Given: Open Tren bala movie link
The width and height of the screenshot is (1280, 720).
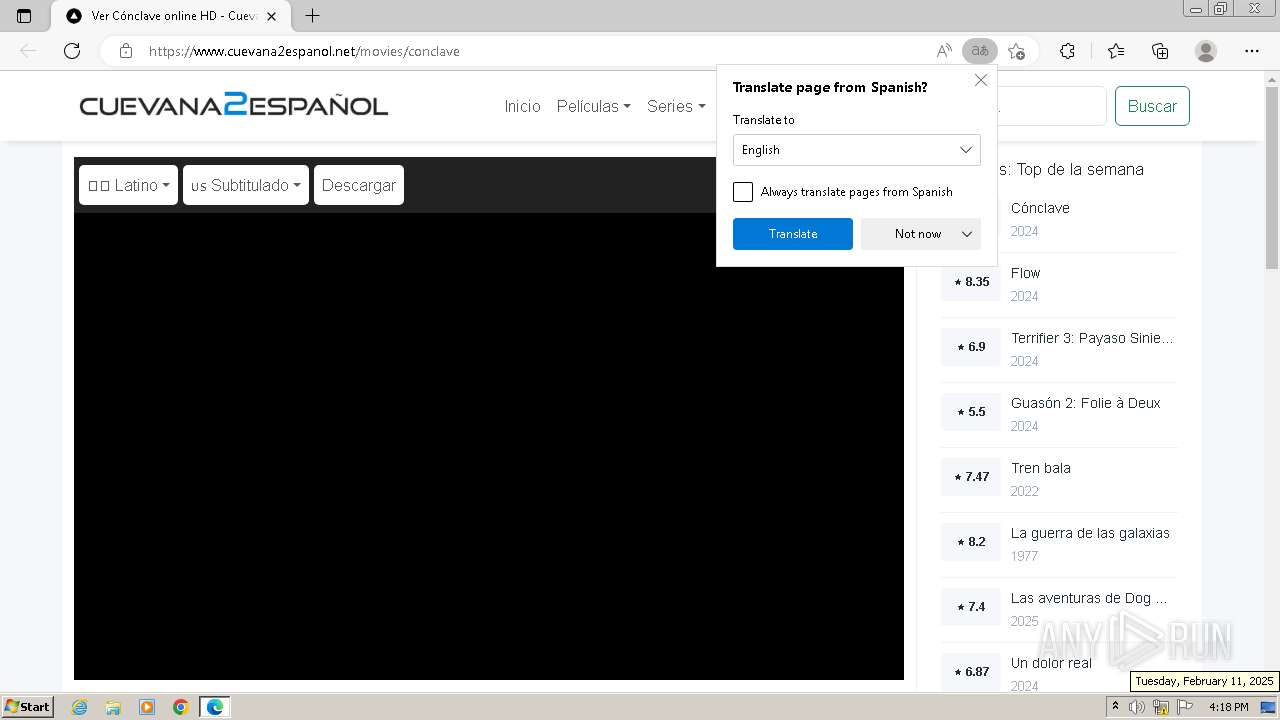Looking at the screenshot, I should pos(1040,468).
